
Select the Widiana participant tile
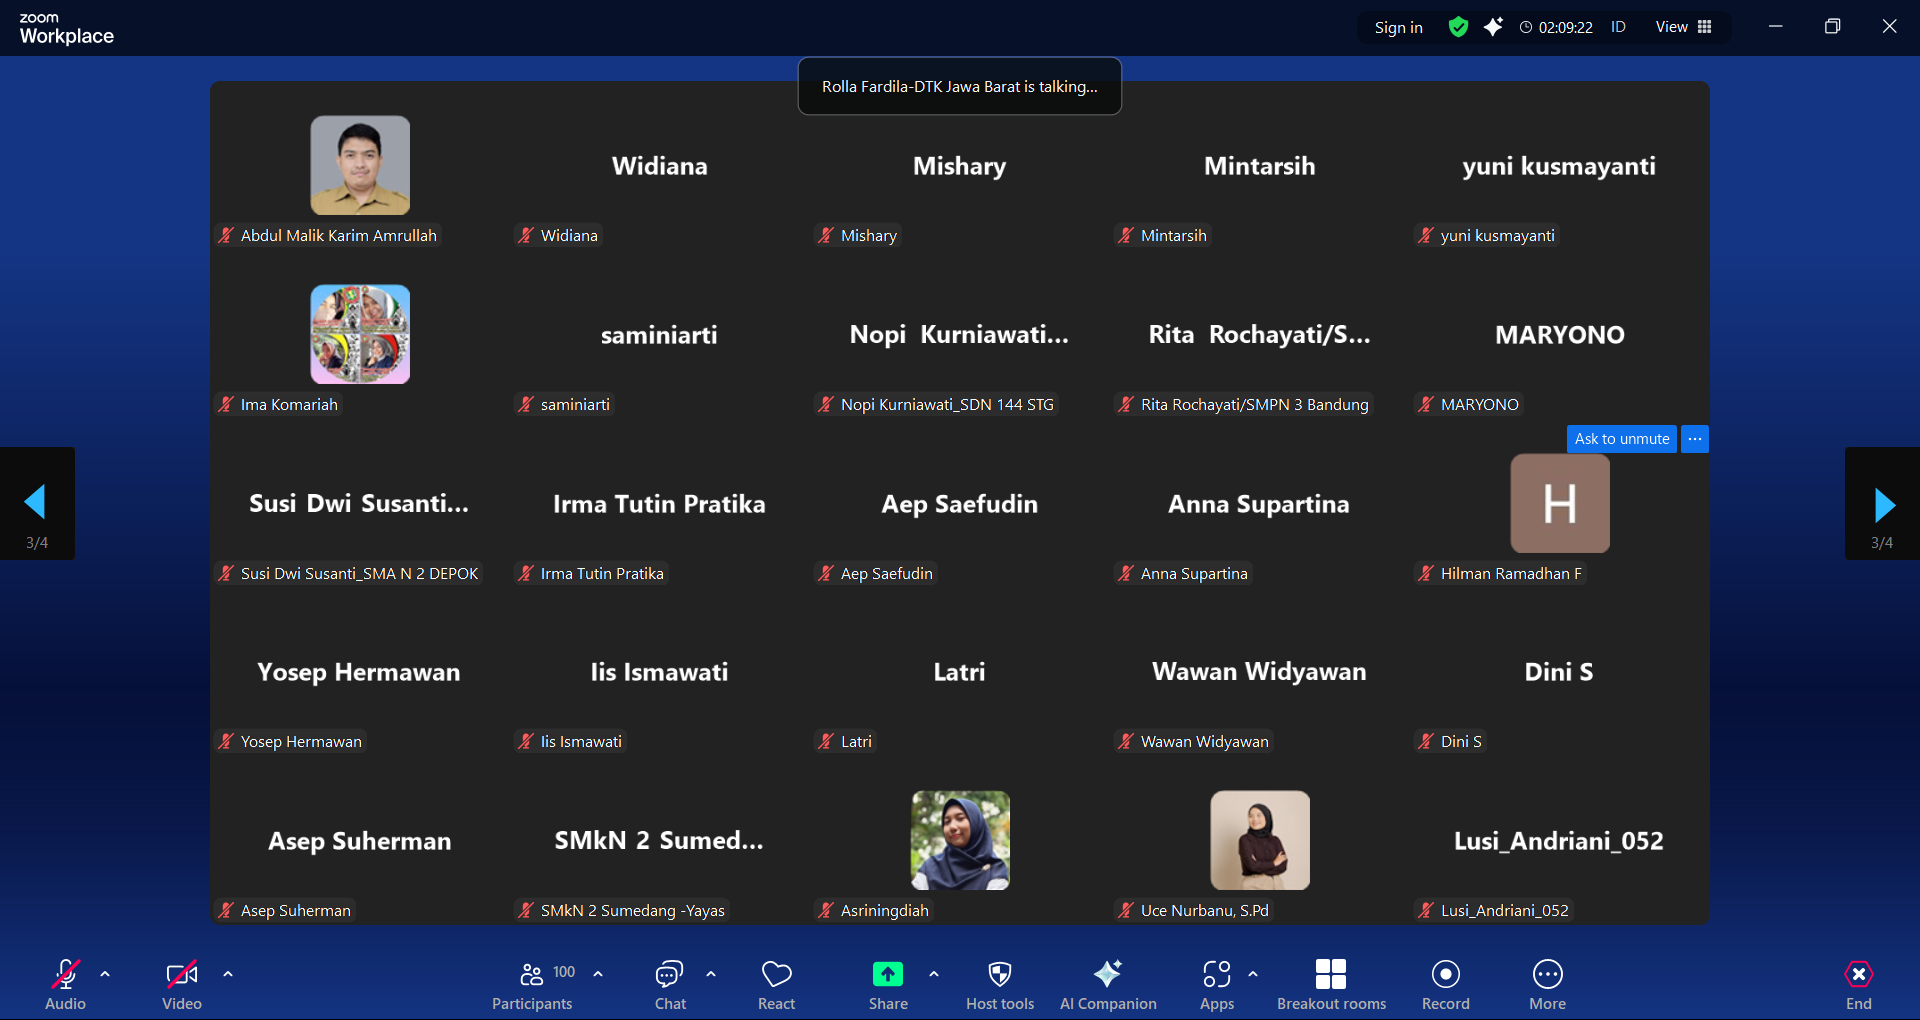[660, 166]
